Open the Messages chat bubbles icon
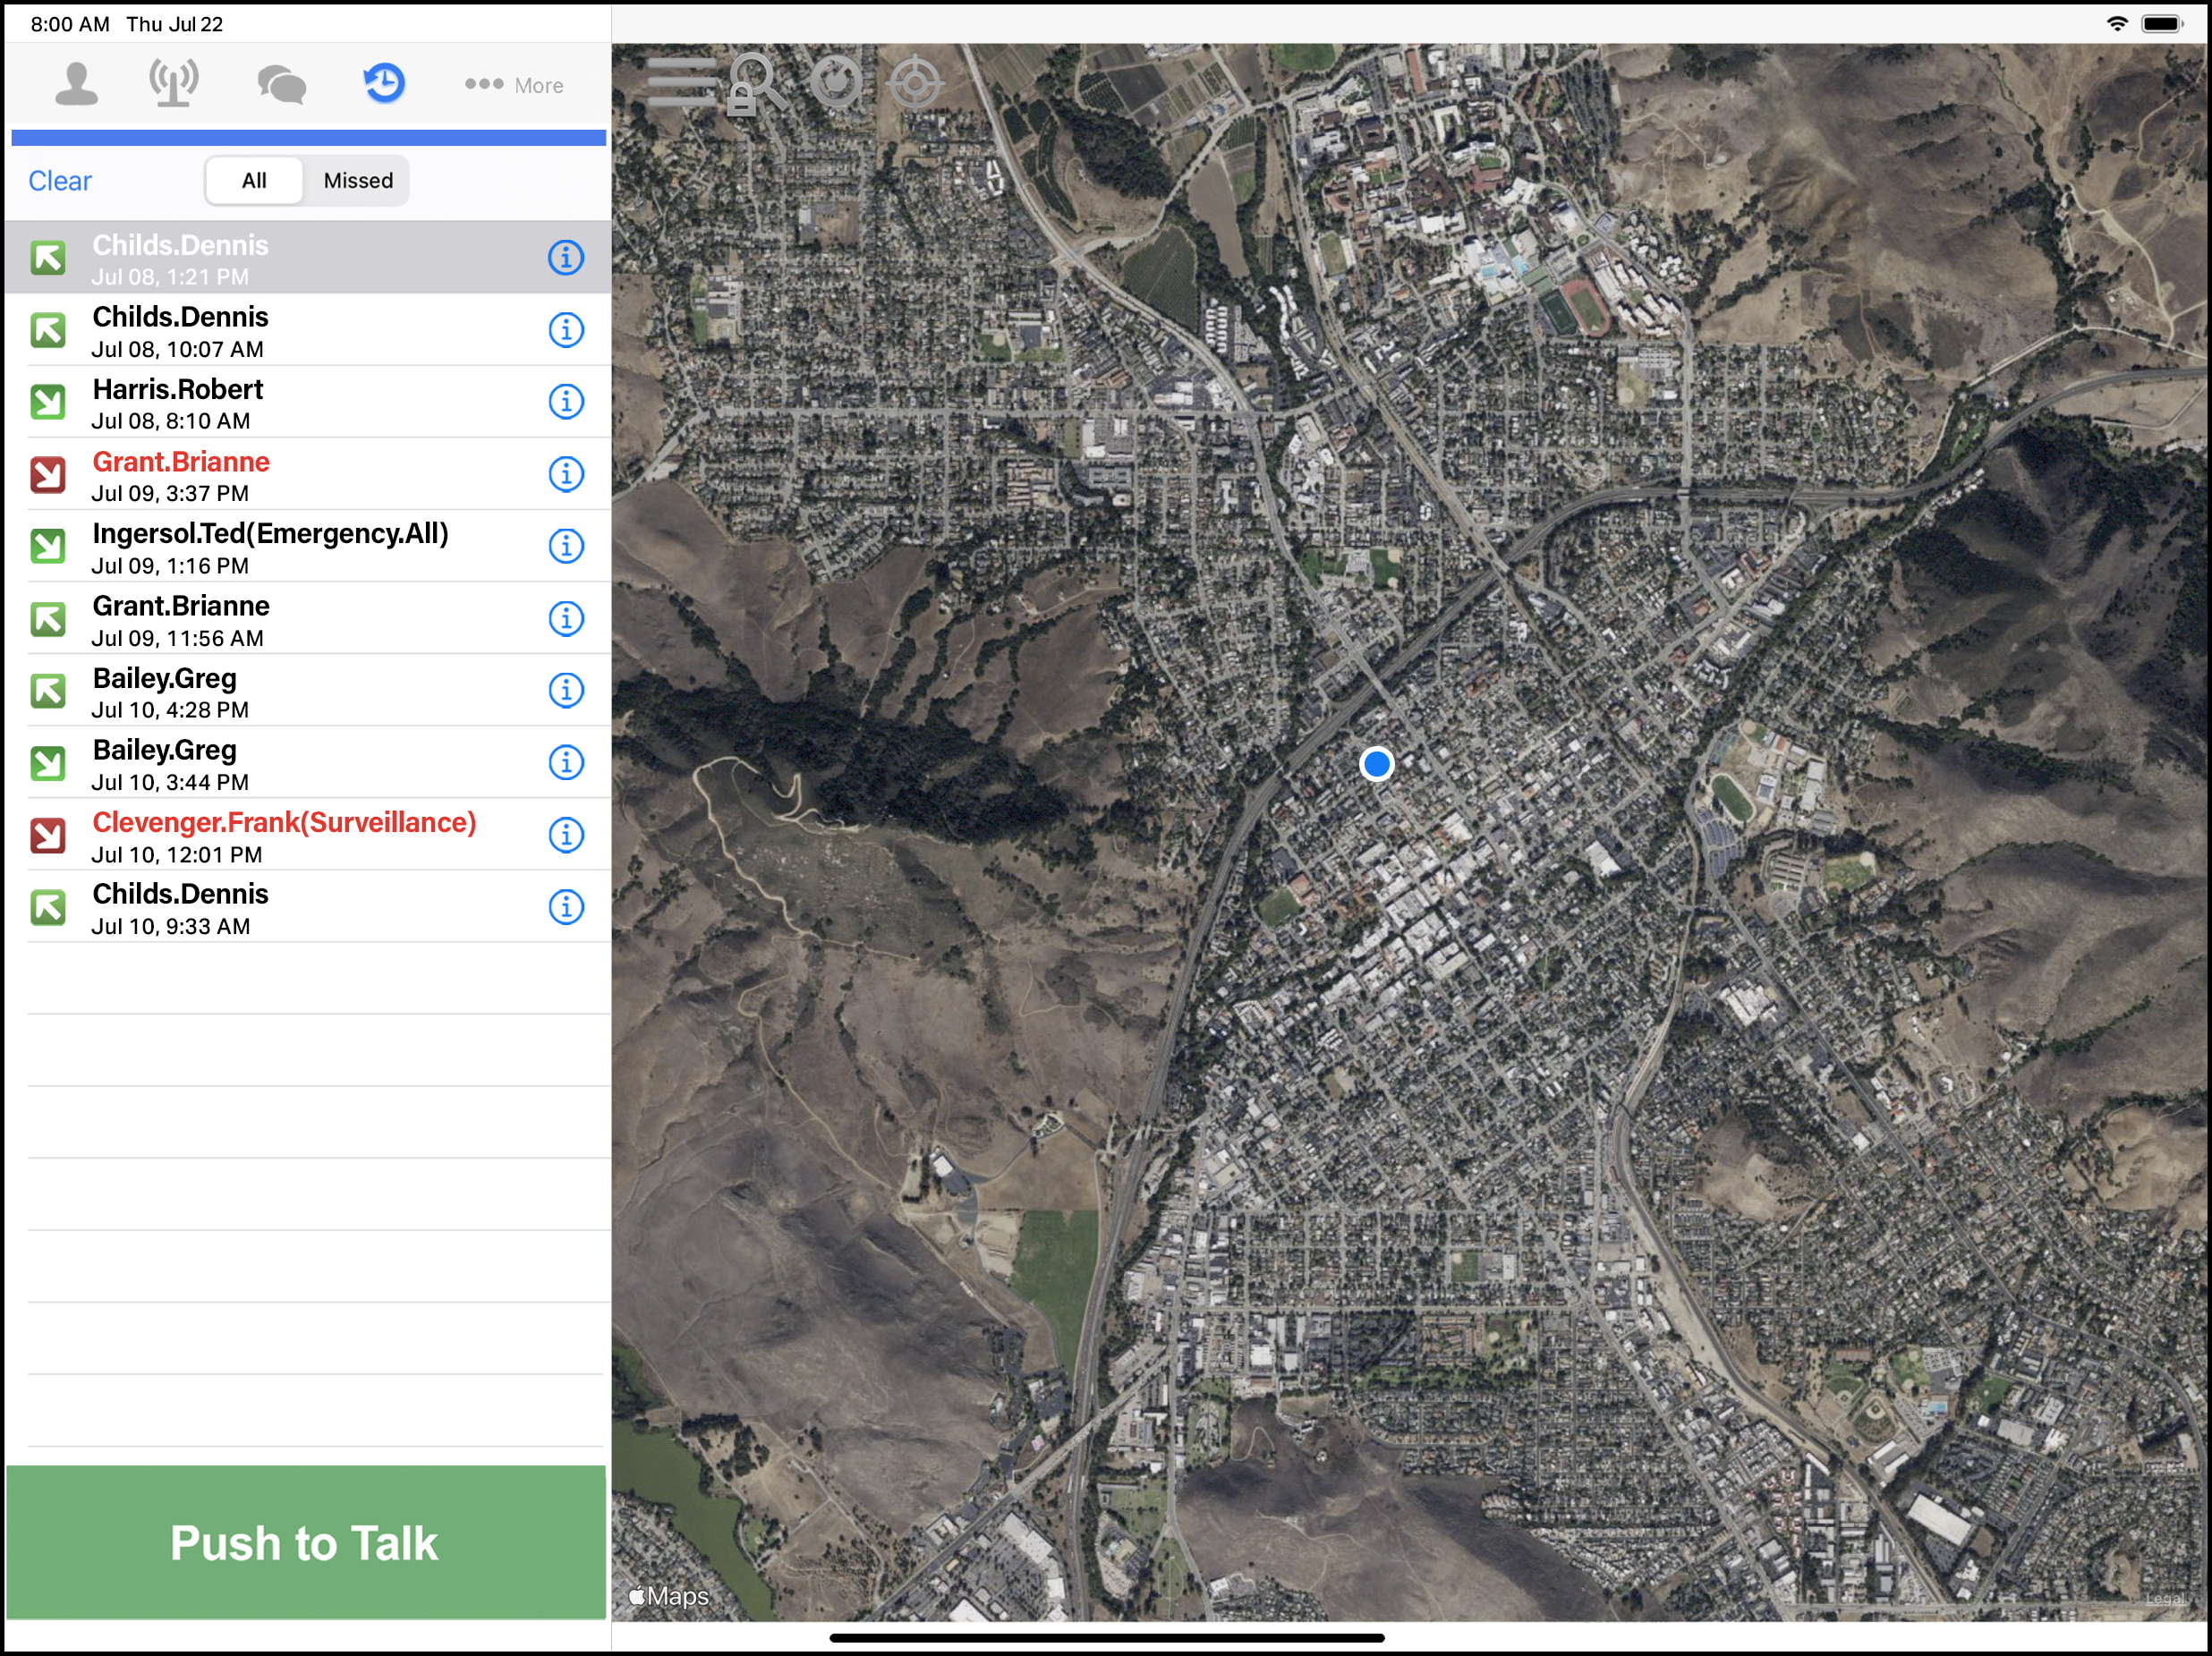The width and height of the screenshot is (2212, 1656). click(281, 84)
